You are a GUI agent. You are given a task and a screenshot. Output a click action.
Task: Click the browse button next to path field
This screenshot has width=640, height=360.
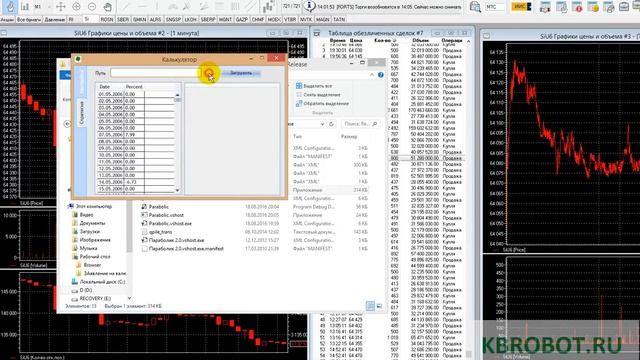(x=209, y=73)
